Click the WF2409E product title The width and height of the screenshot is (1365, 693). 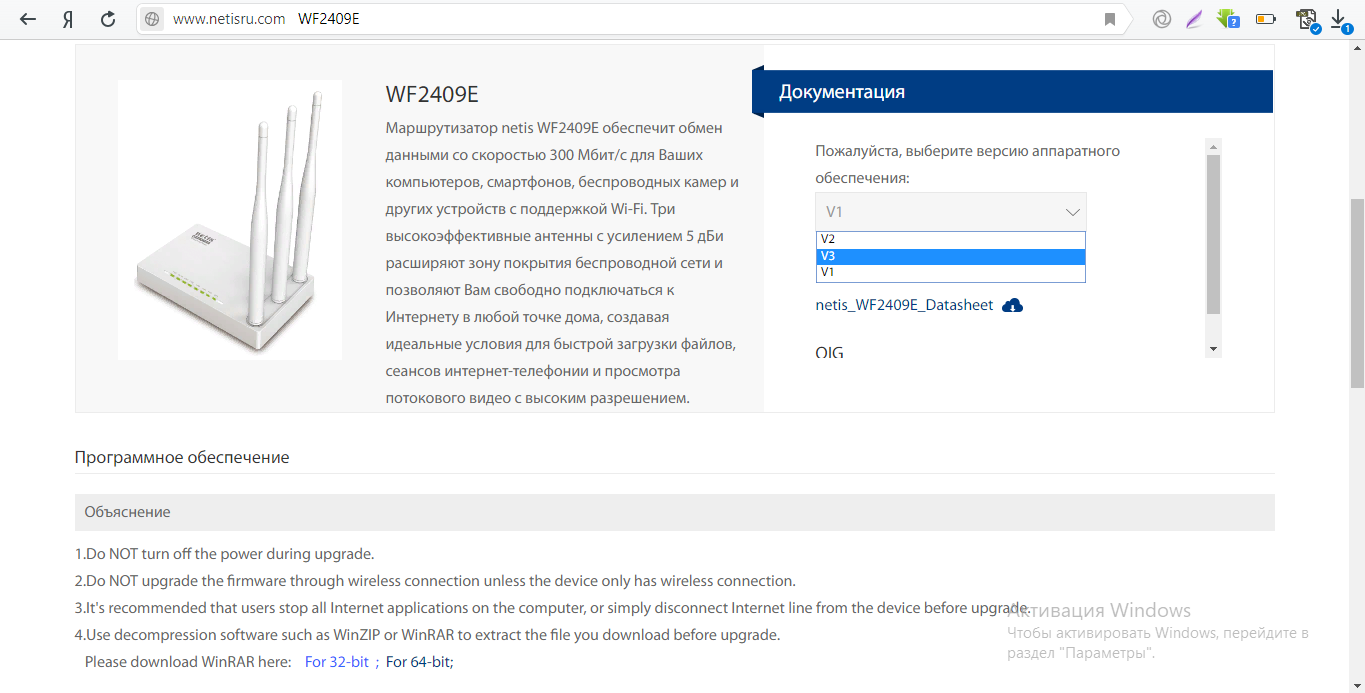432,94
